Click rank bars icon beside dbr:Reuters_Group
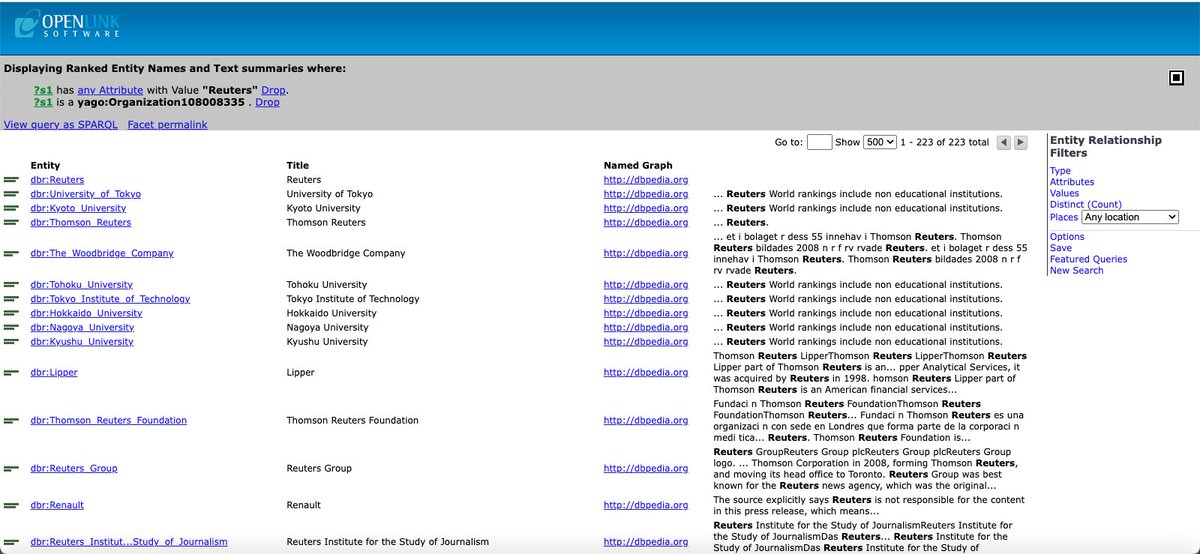This screenshot has height=554, width=1200. [11, 468]
